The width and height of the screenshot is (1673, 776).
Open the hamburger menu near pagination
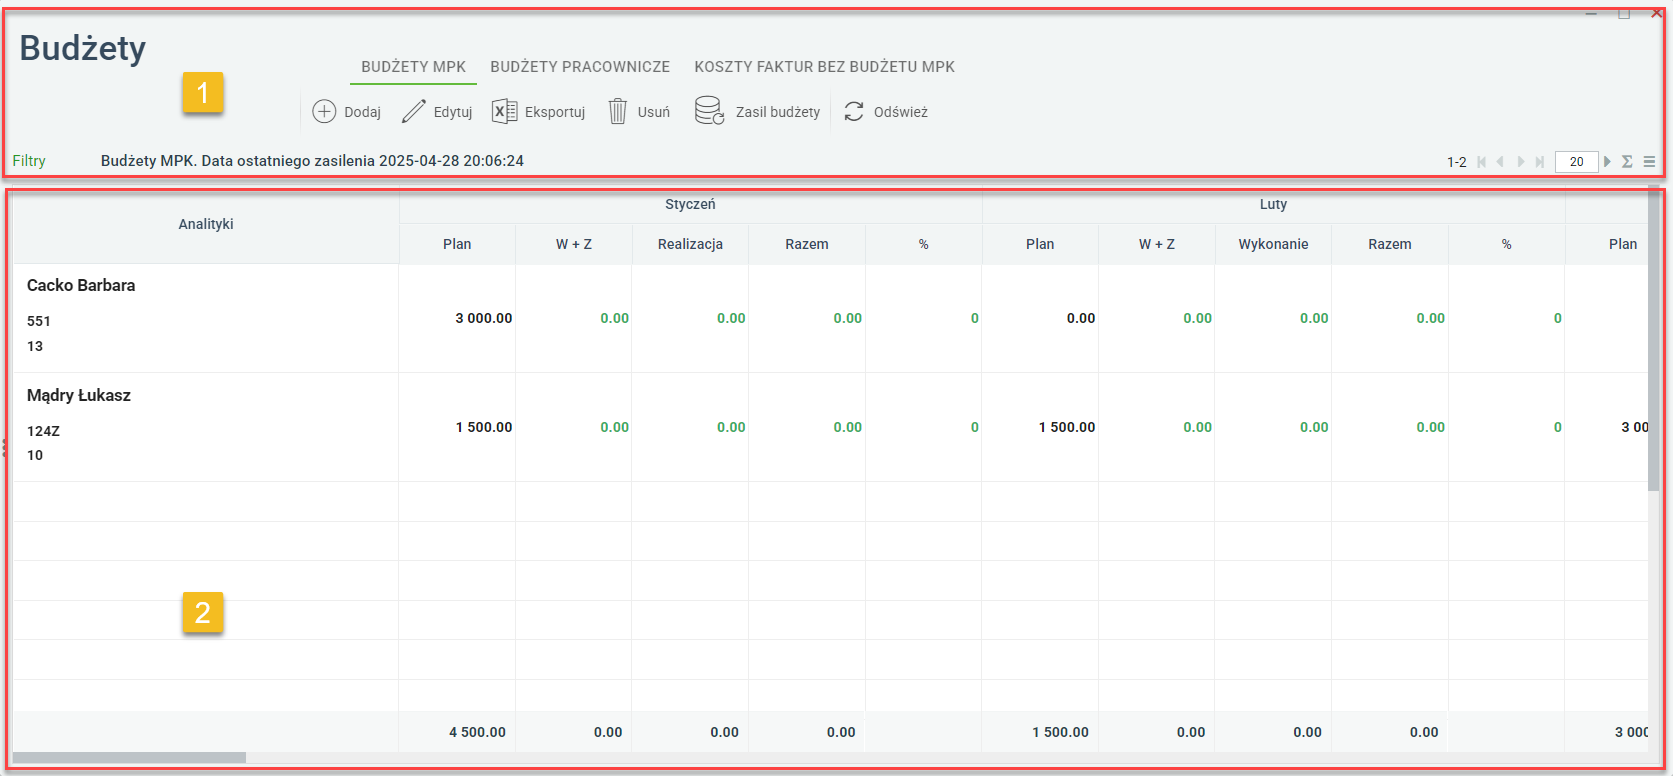[x=1649, y=161]
